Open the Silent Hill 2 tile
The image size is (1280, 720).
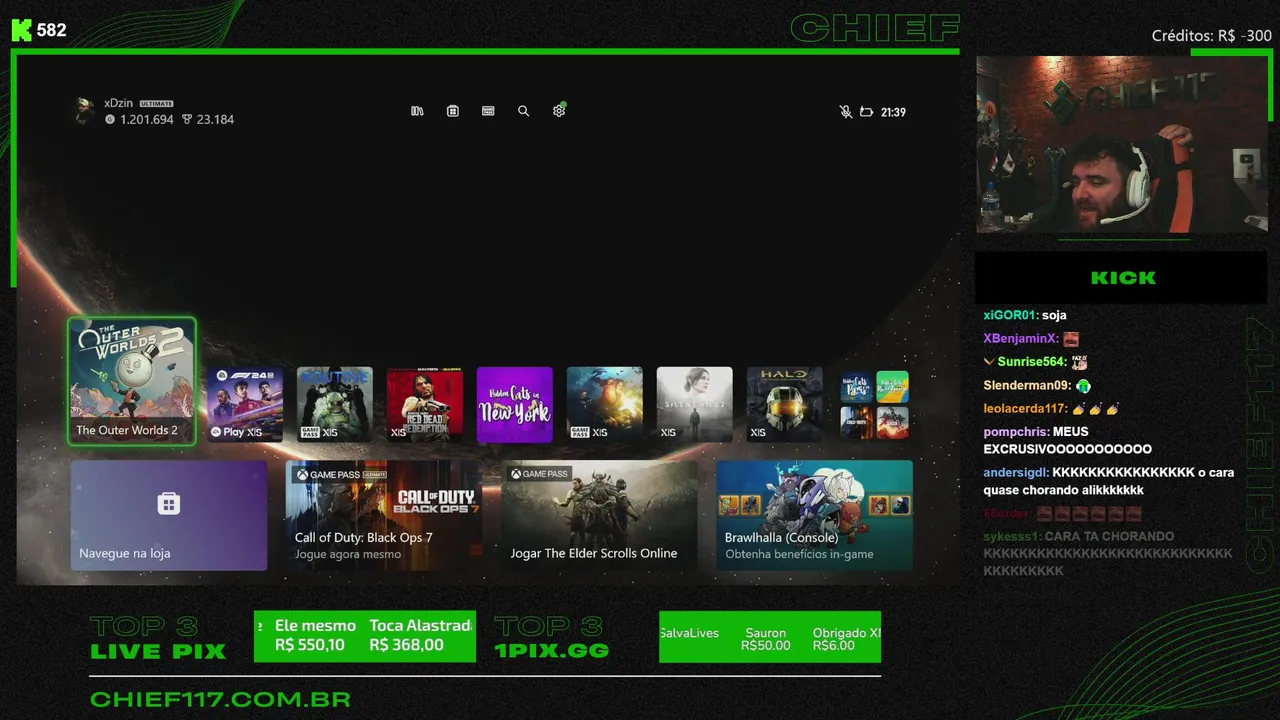[695, 404]
